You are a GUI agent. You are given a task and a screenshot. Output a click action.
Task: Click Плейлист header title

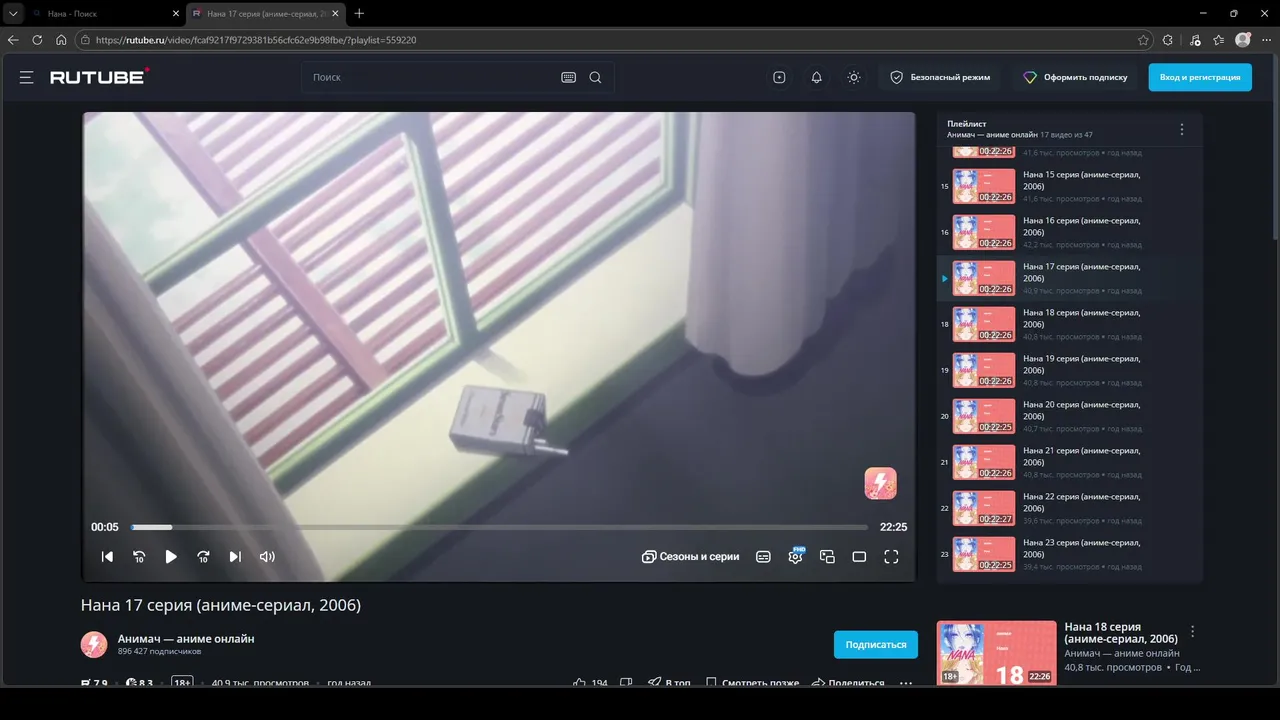pos(966,124)
